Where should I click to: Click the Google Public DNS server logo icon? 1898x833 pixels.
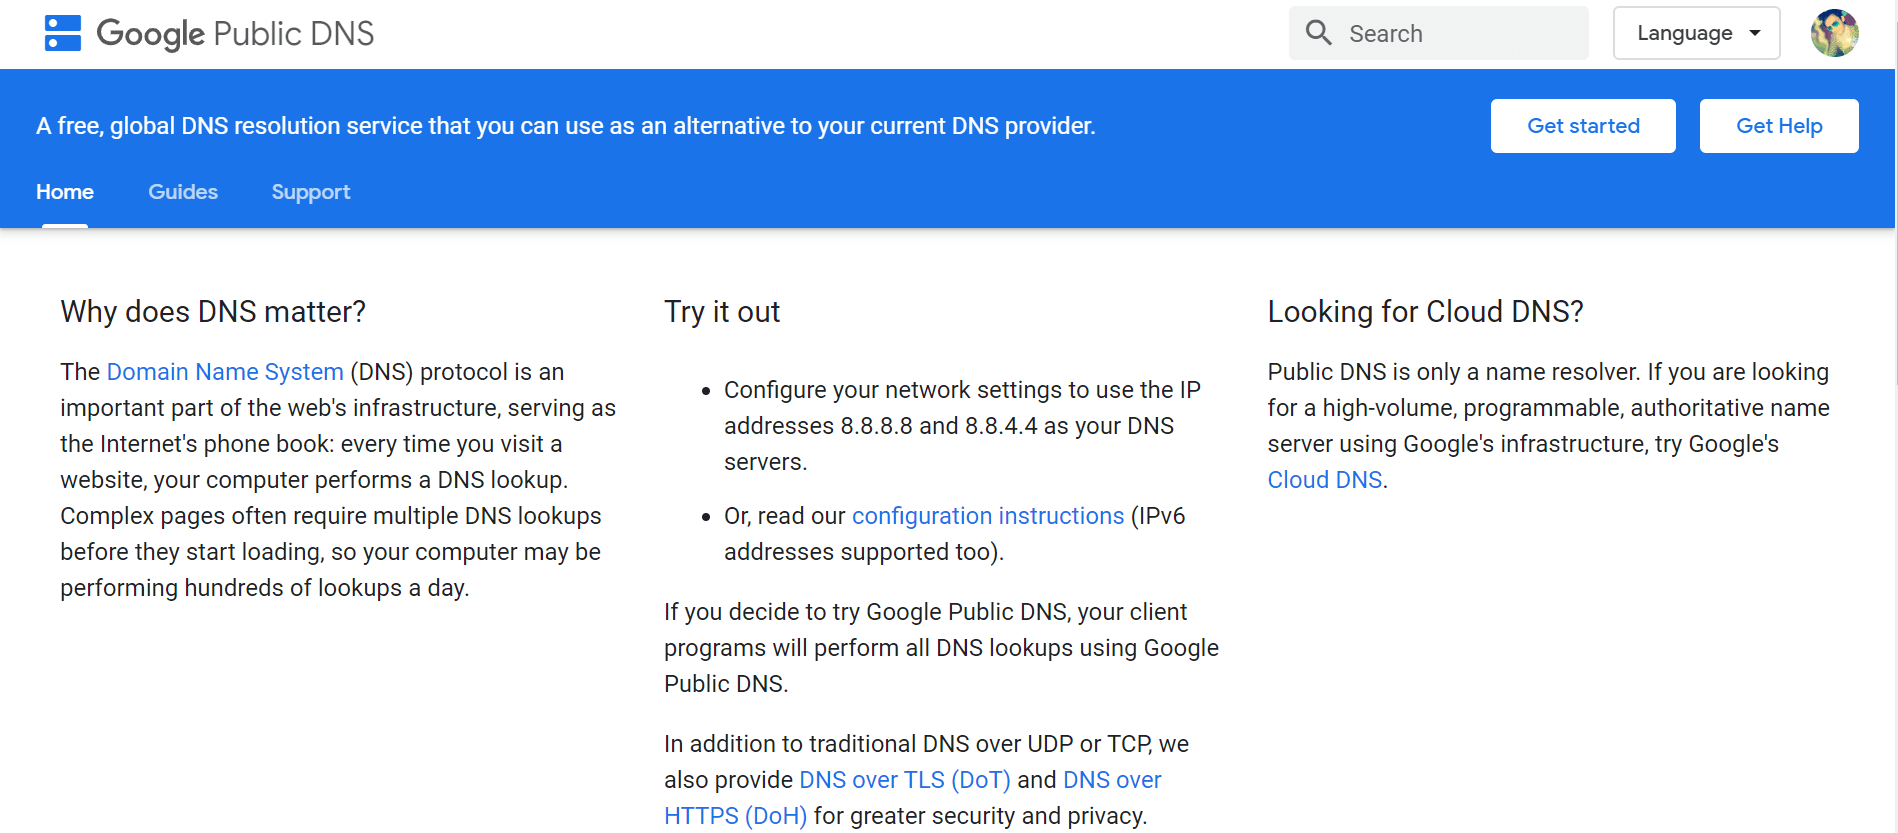click(x=62, y=33)
